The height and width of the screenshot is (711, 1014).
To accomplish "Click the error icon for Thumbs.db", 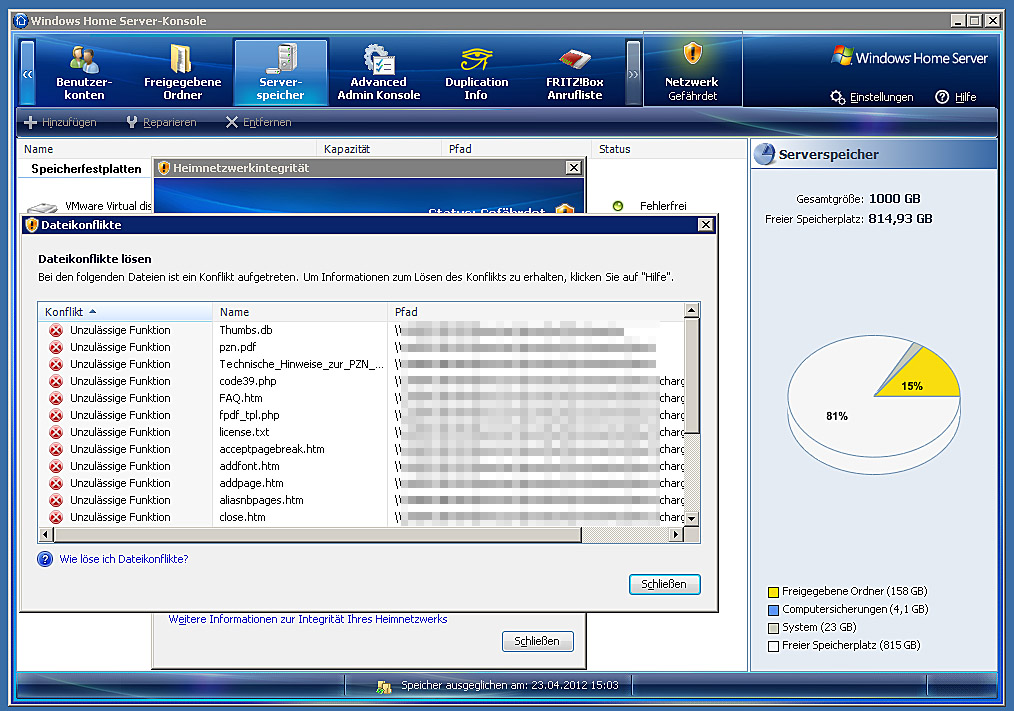I will 56,330.
